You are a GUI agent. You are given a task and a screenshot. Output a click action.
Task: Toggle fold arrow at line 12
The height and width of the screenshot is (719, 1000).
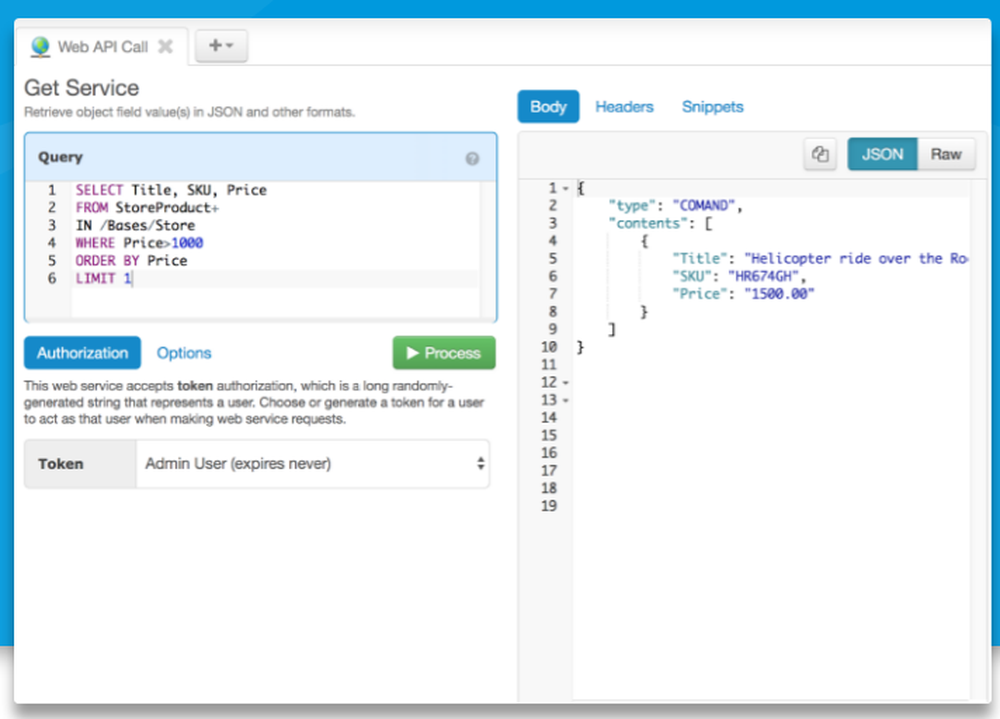coord(566,383)
